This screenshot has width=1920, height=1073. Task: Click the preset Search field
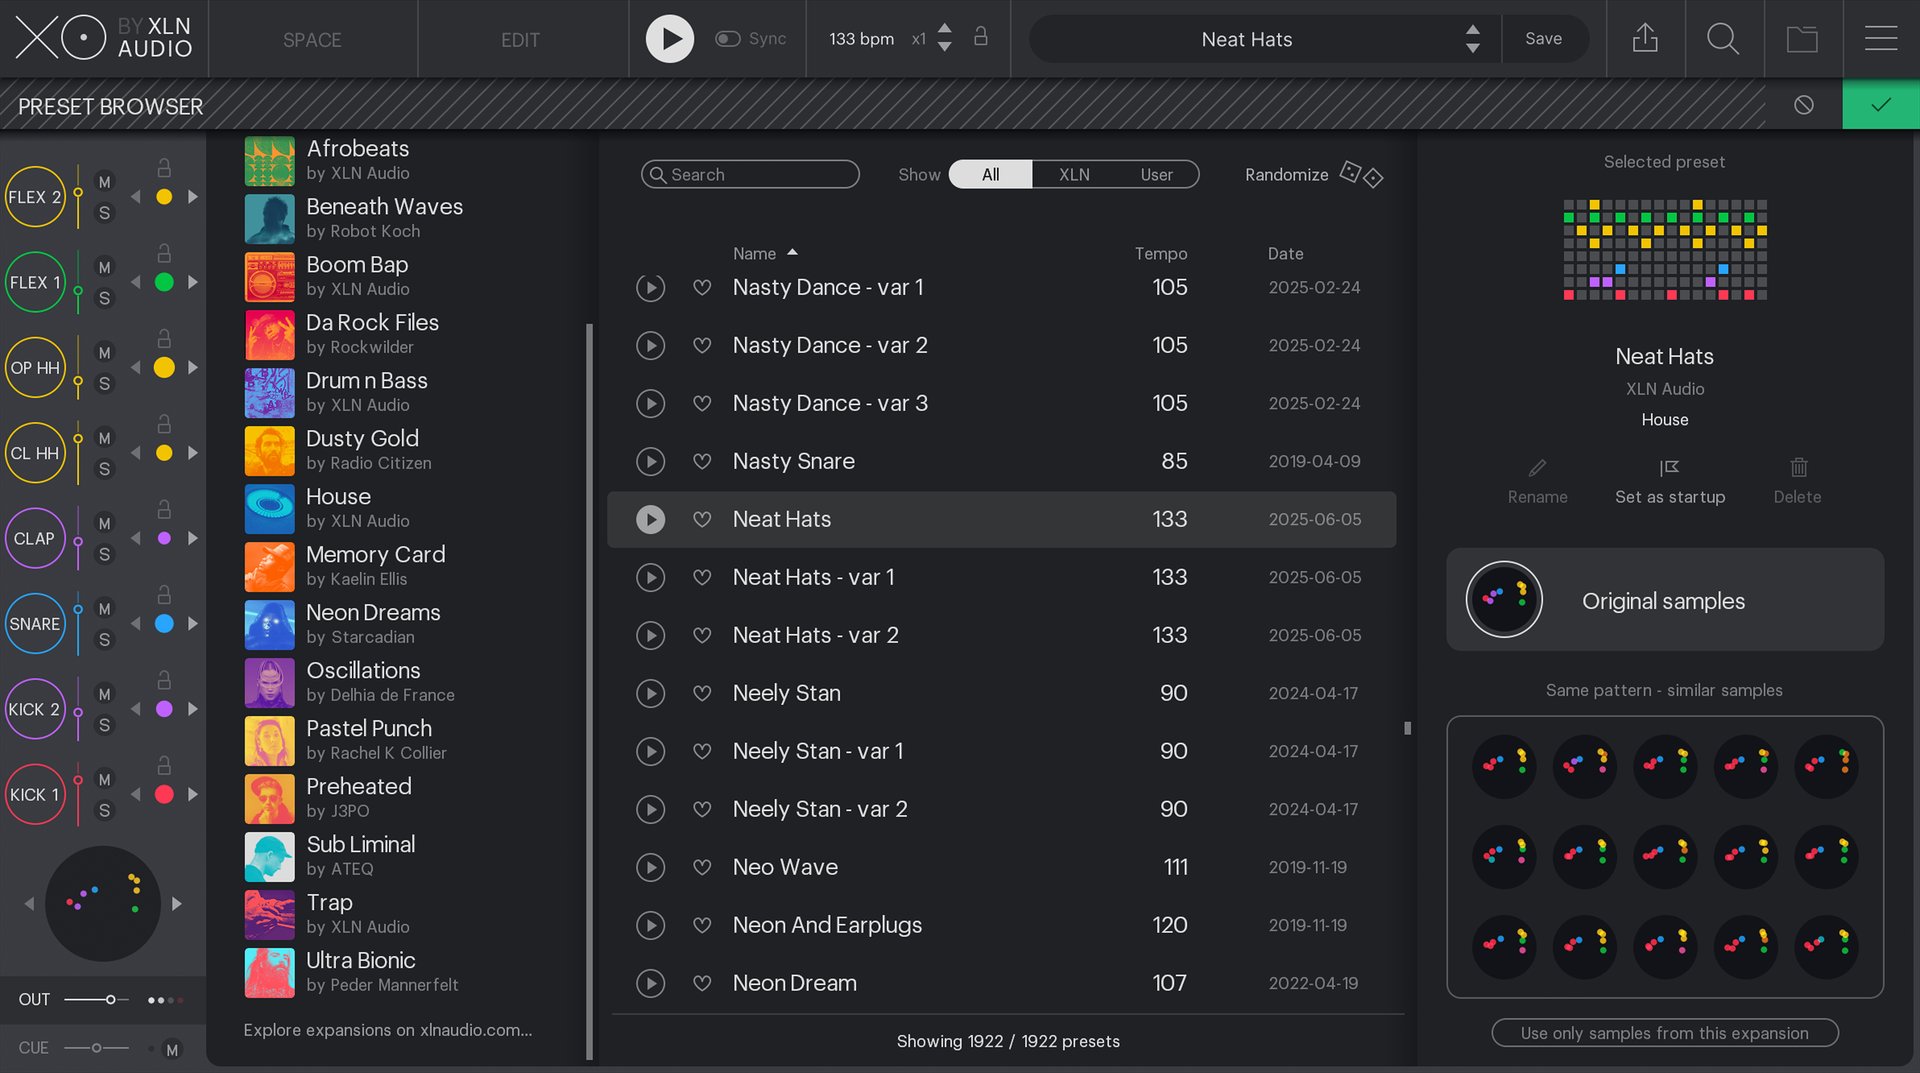point(750,174)
